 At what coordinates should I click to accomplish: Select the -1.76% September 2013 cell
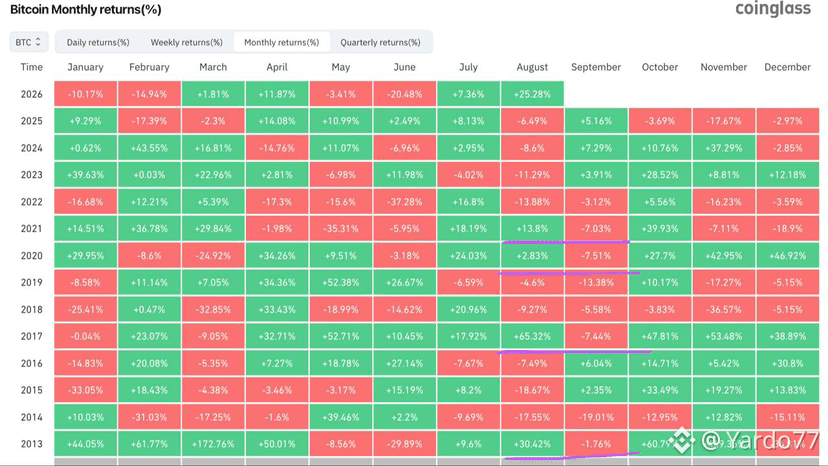click(596, 444)
